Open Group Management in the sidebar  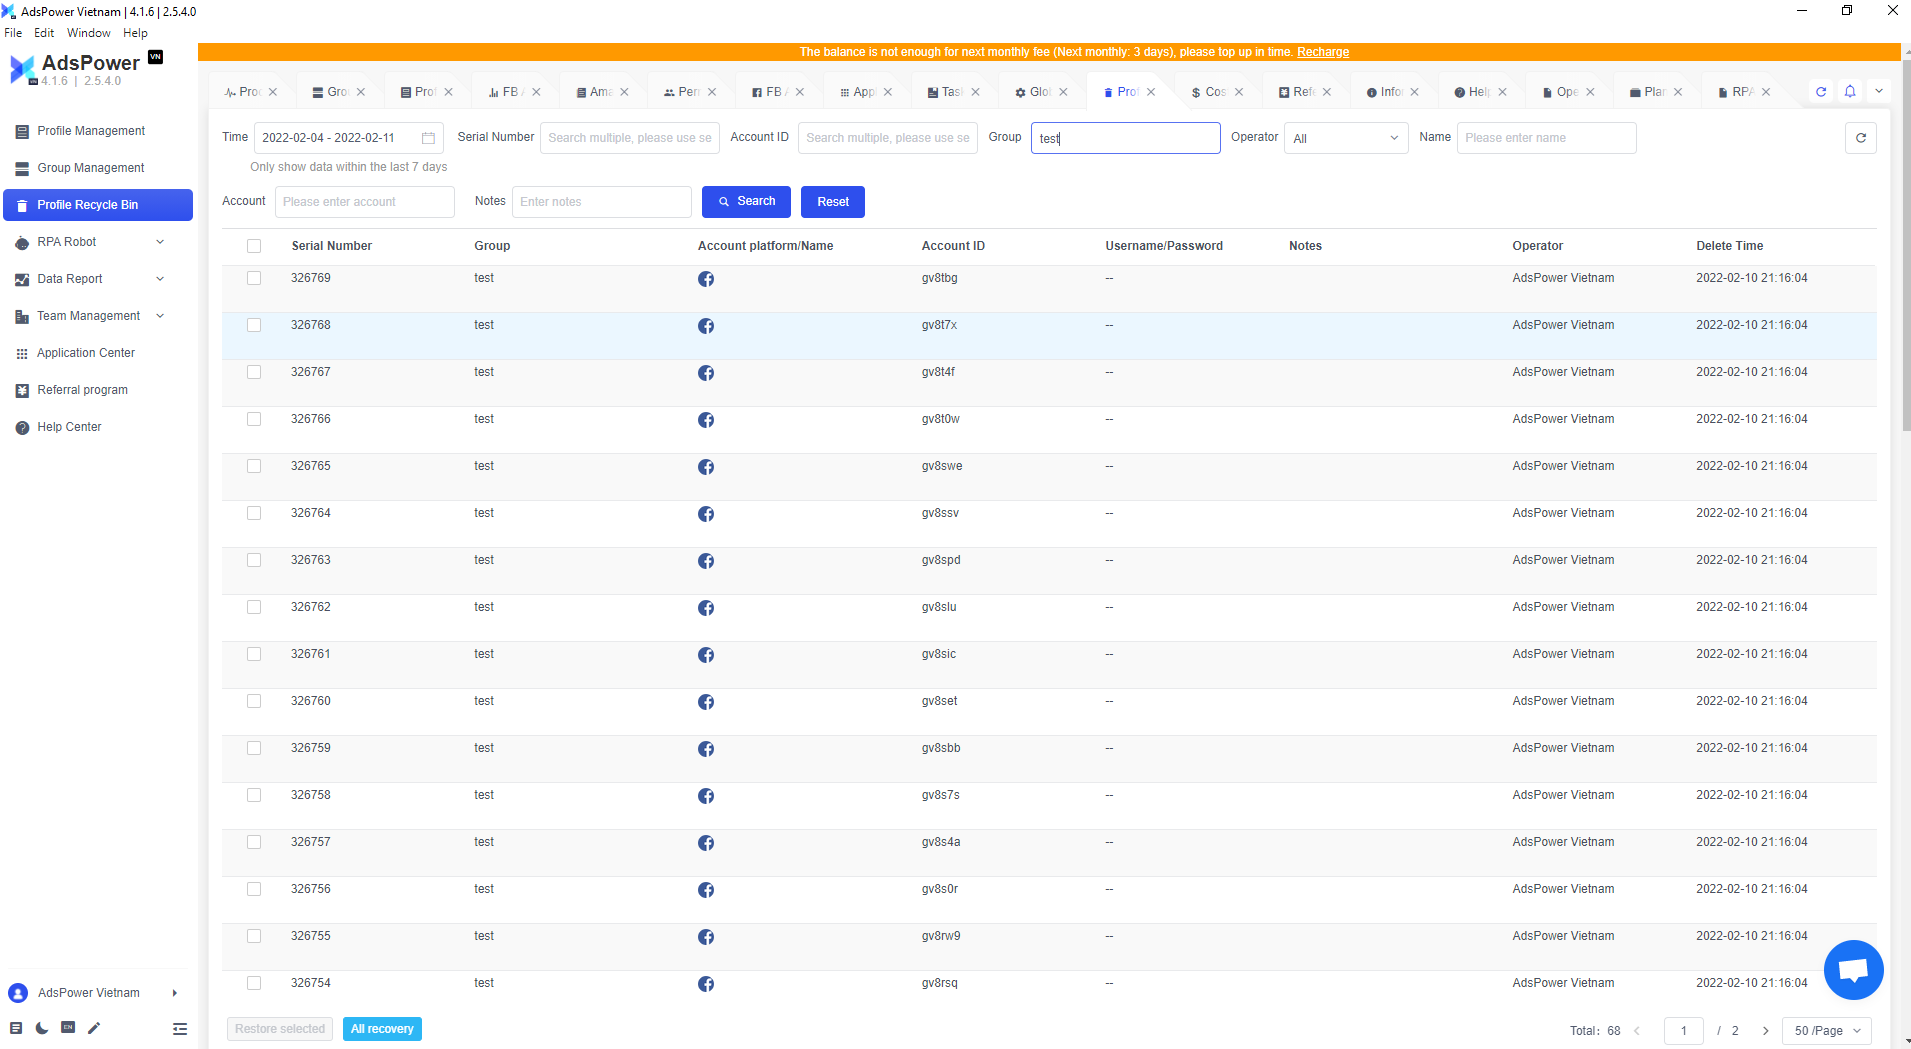pyautogui.click(x=91, y=168)
